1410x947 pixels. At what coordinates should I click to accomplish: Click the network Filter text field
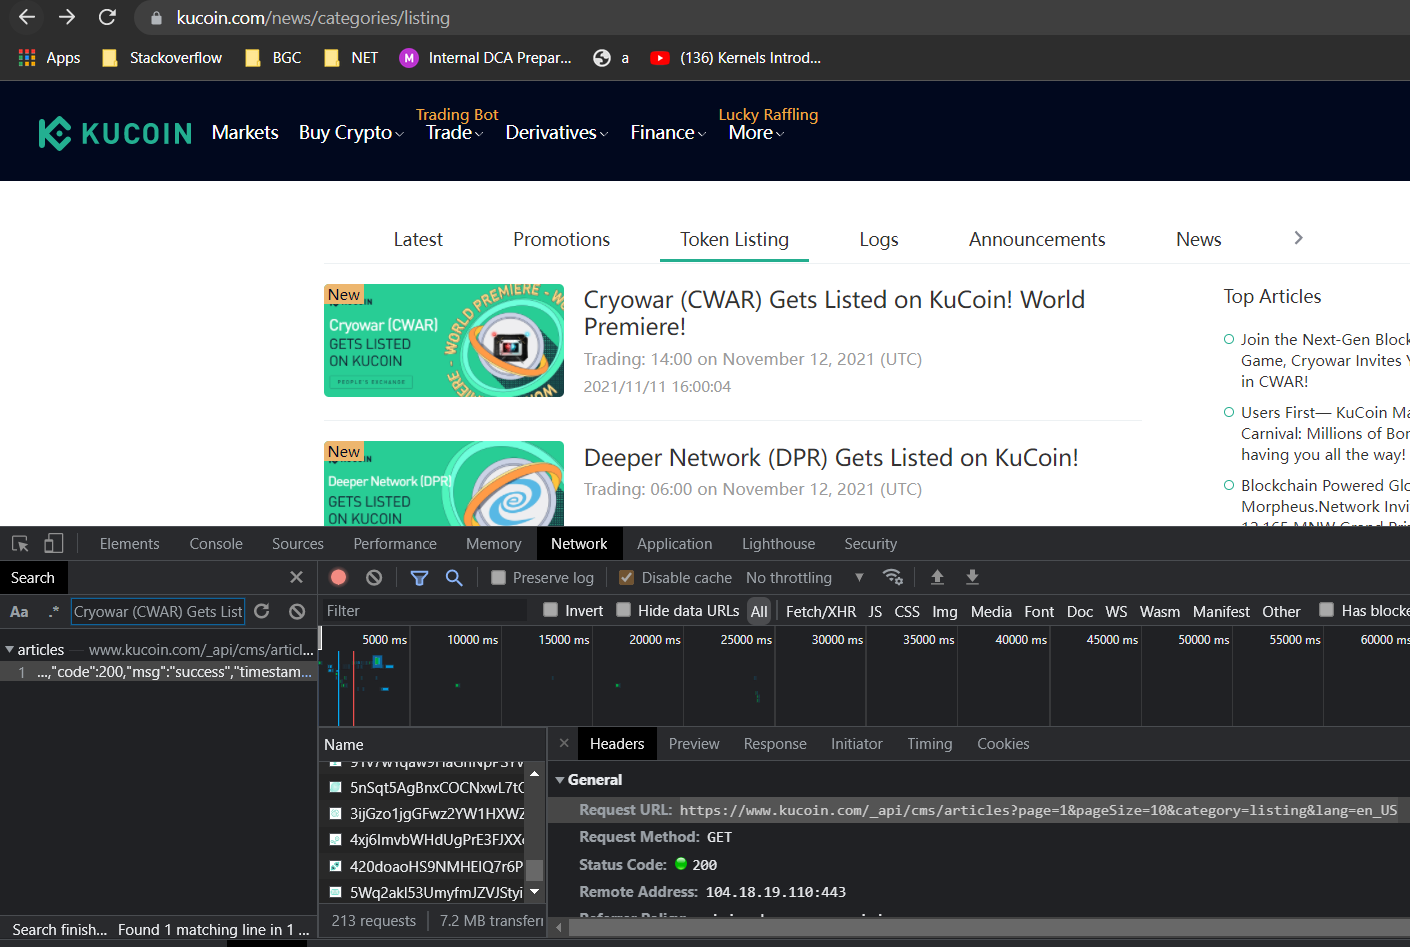(423, 610)
